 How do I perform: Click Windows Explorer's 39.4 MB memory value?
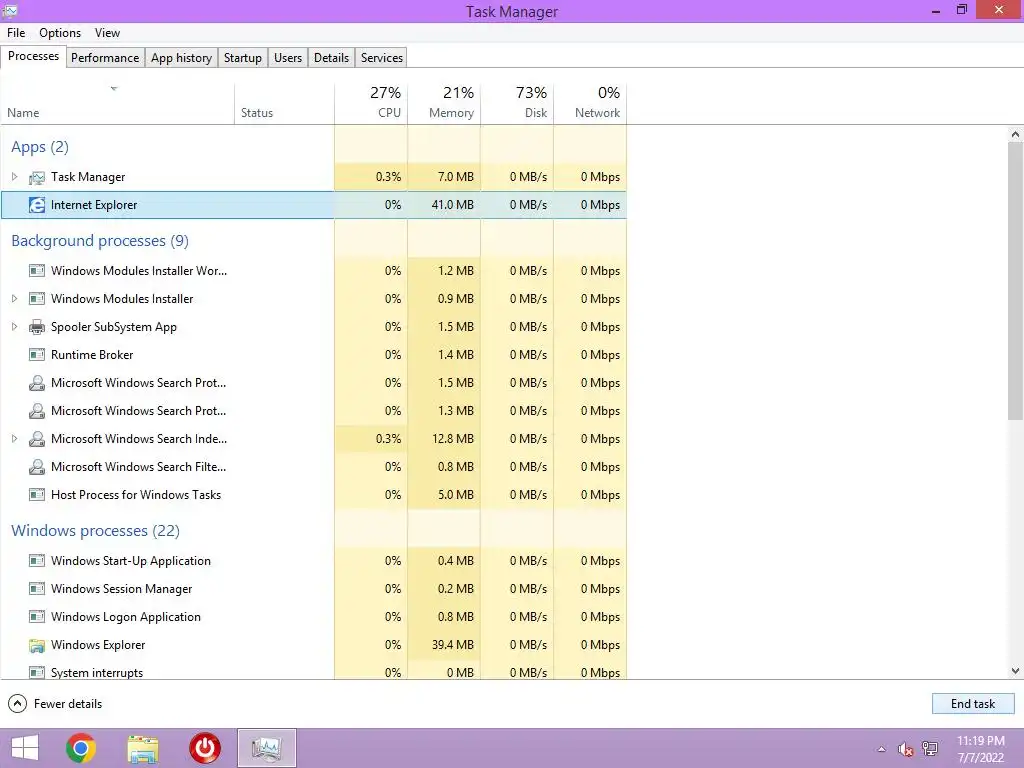pyautogui.click(x=453, y=645)
